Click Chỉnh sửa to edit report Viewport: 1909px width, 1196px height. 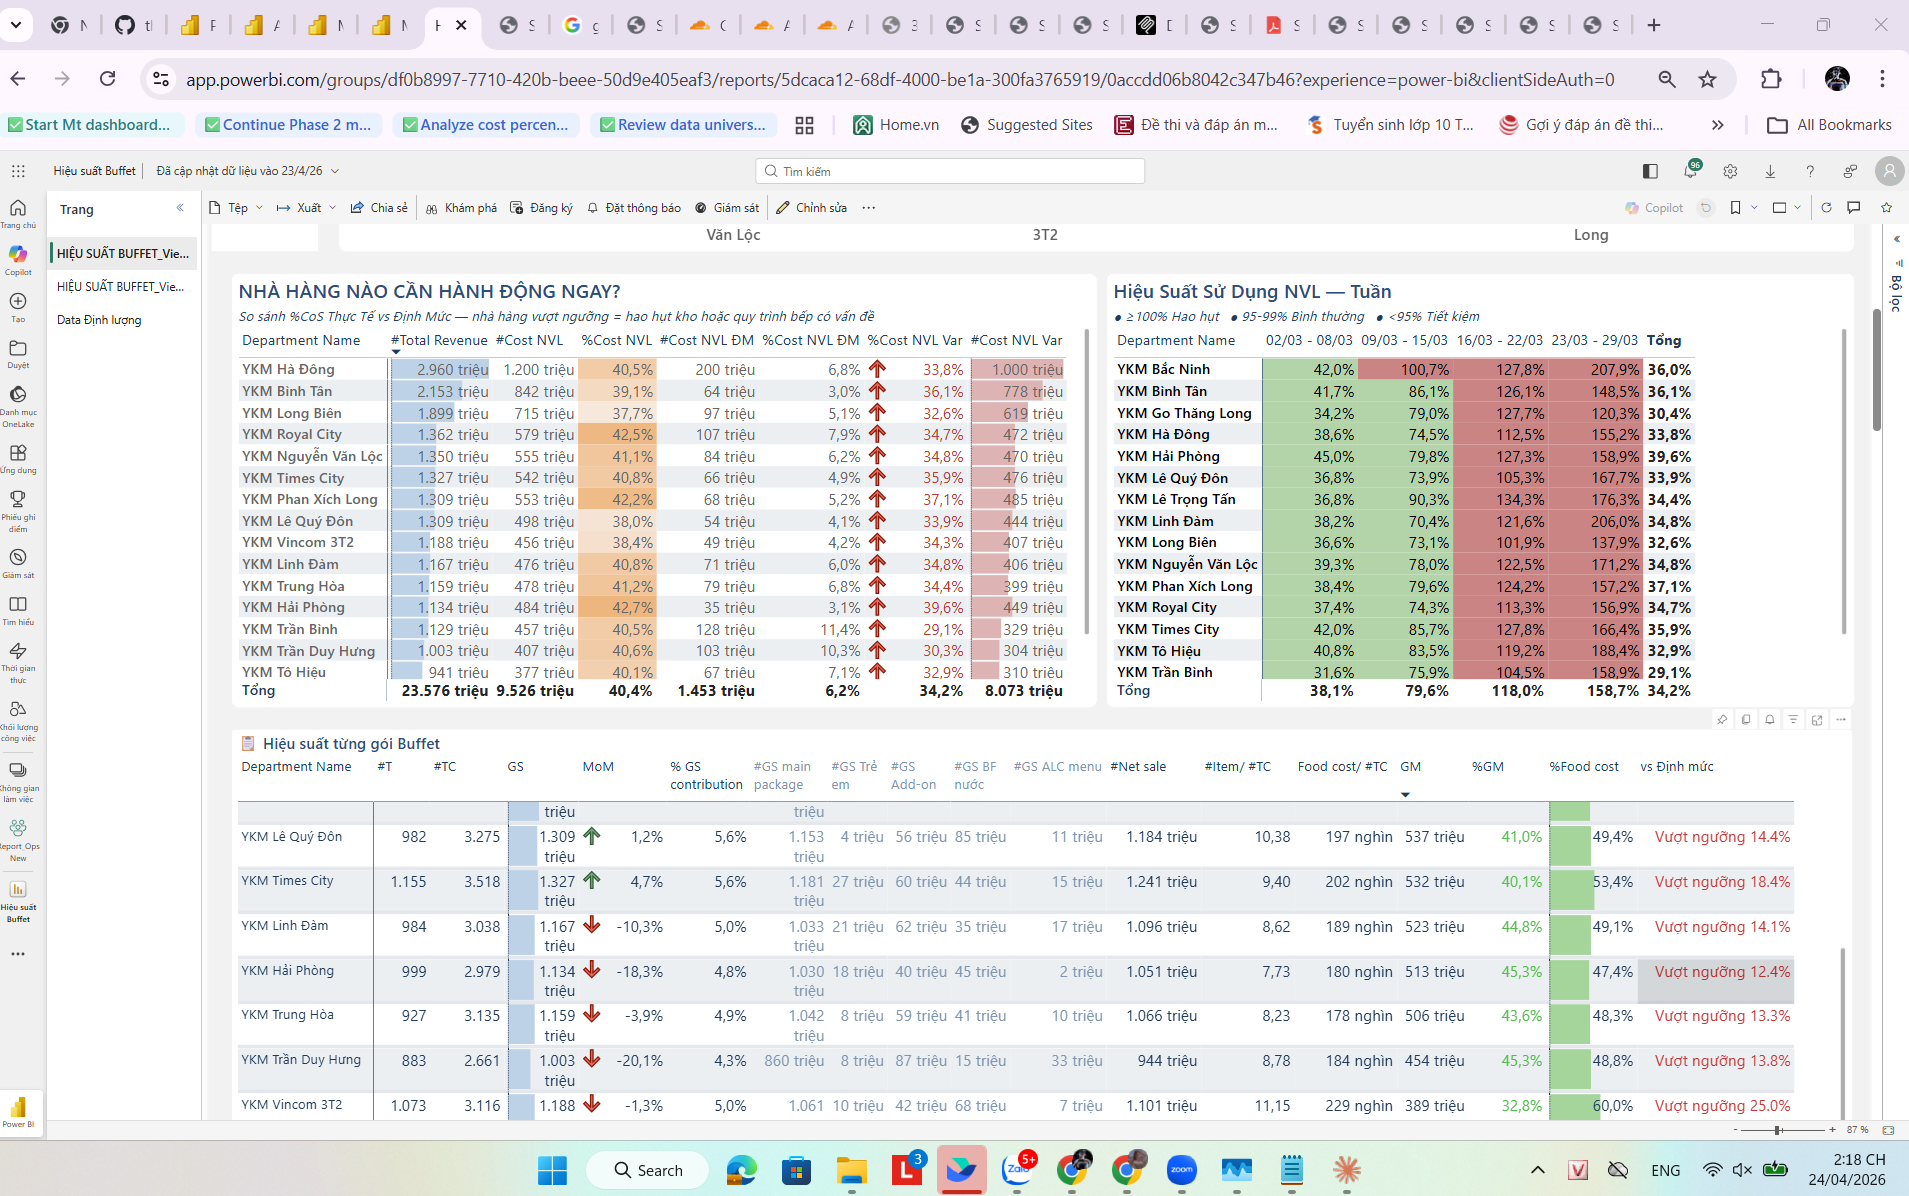tap(812, 208)
